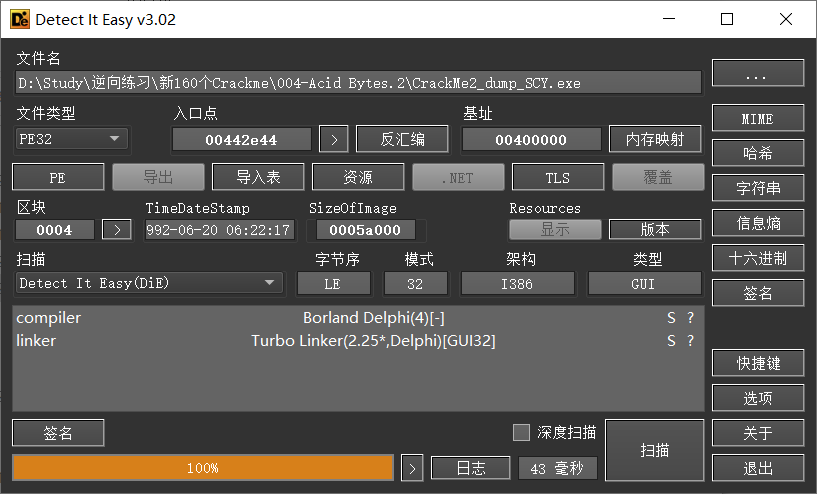Open the 资源 resources view
Screen dimensions: 817x494
coord(358,177)
